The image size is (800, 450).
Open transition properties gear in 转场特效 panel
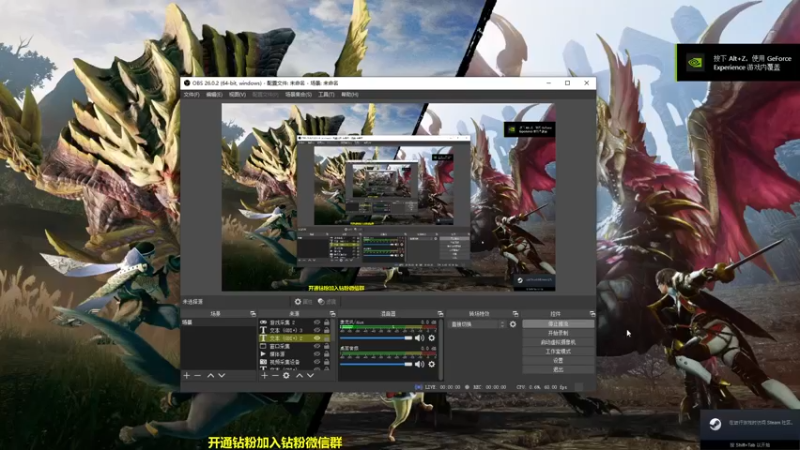tap(513, 324)
